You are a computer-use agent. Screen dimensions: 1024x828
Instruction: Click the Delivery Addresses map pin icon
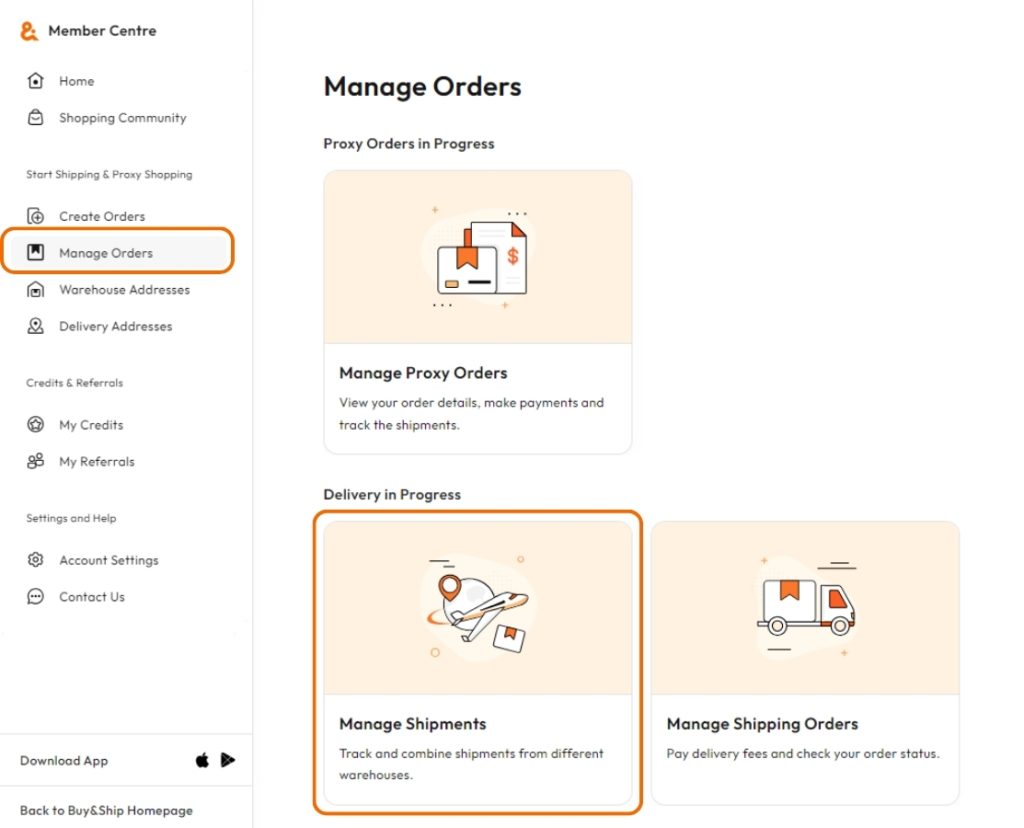click(x=36, y=327)
